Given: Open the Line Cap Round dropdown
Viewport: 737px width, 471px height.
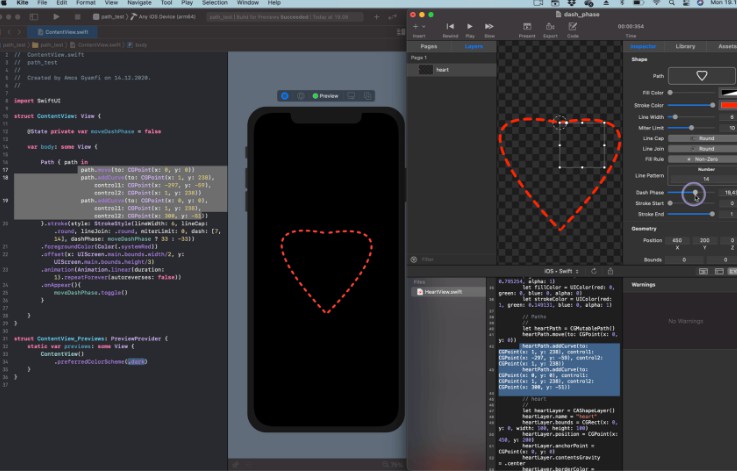Looking at the screenshot, I should [705, 137].
